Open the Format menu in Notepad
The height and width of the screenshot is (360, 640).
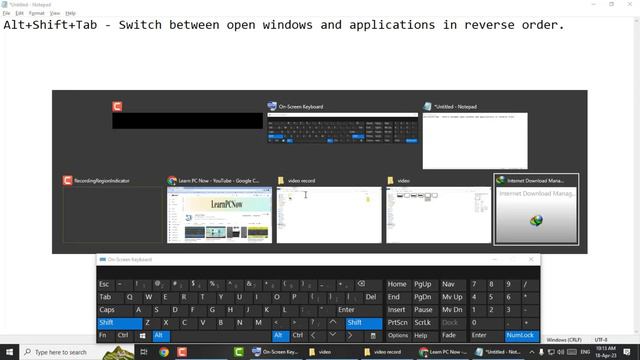tap(37, 13)
